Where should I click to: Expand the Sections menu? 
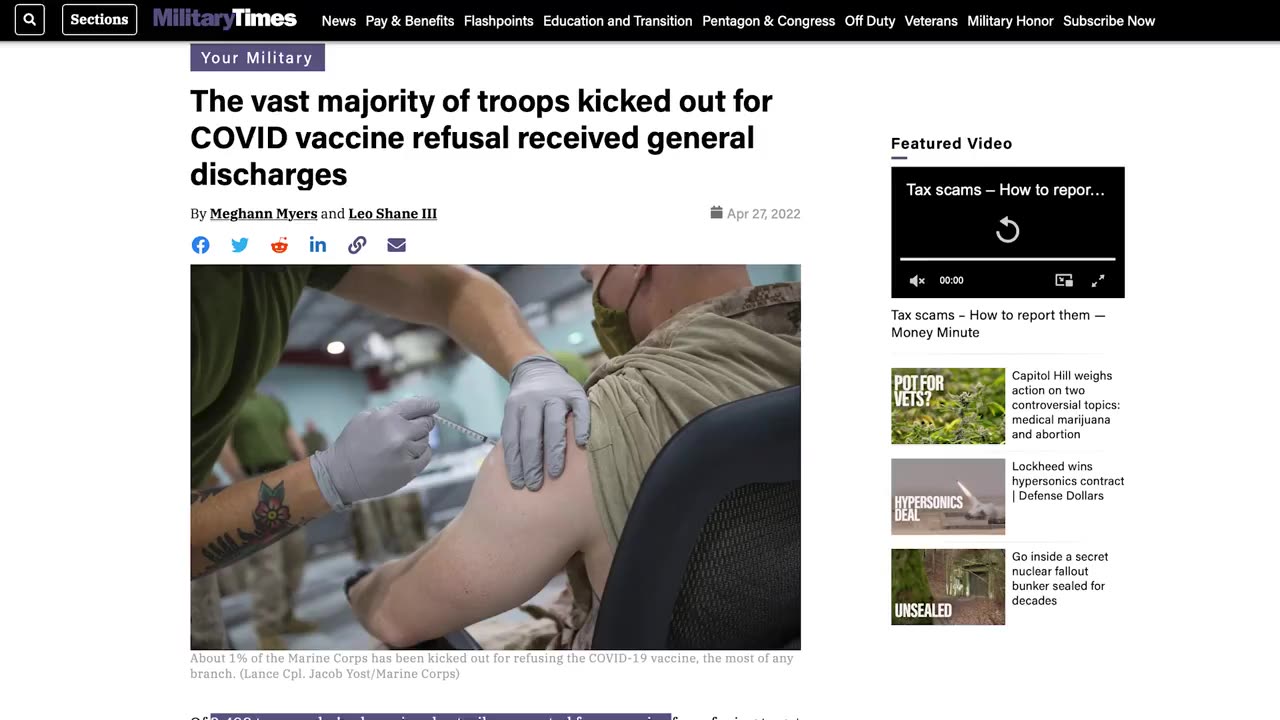99,20
